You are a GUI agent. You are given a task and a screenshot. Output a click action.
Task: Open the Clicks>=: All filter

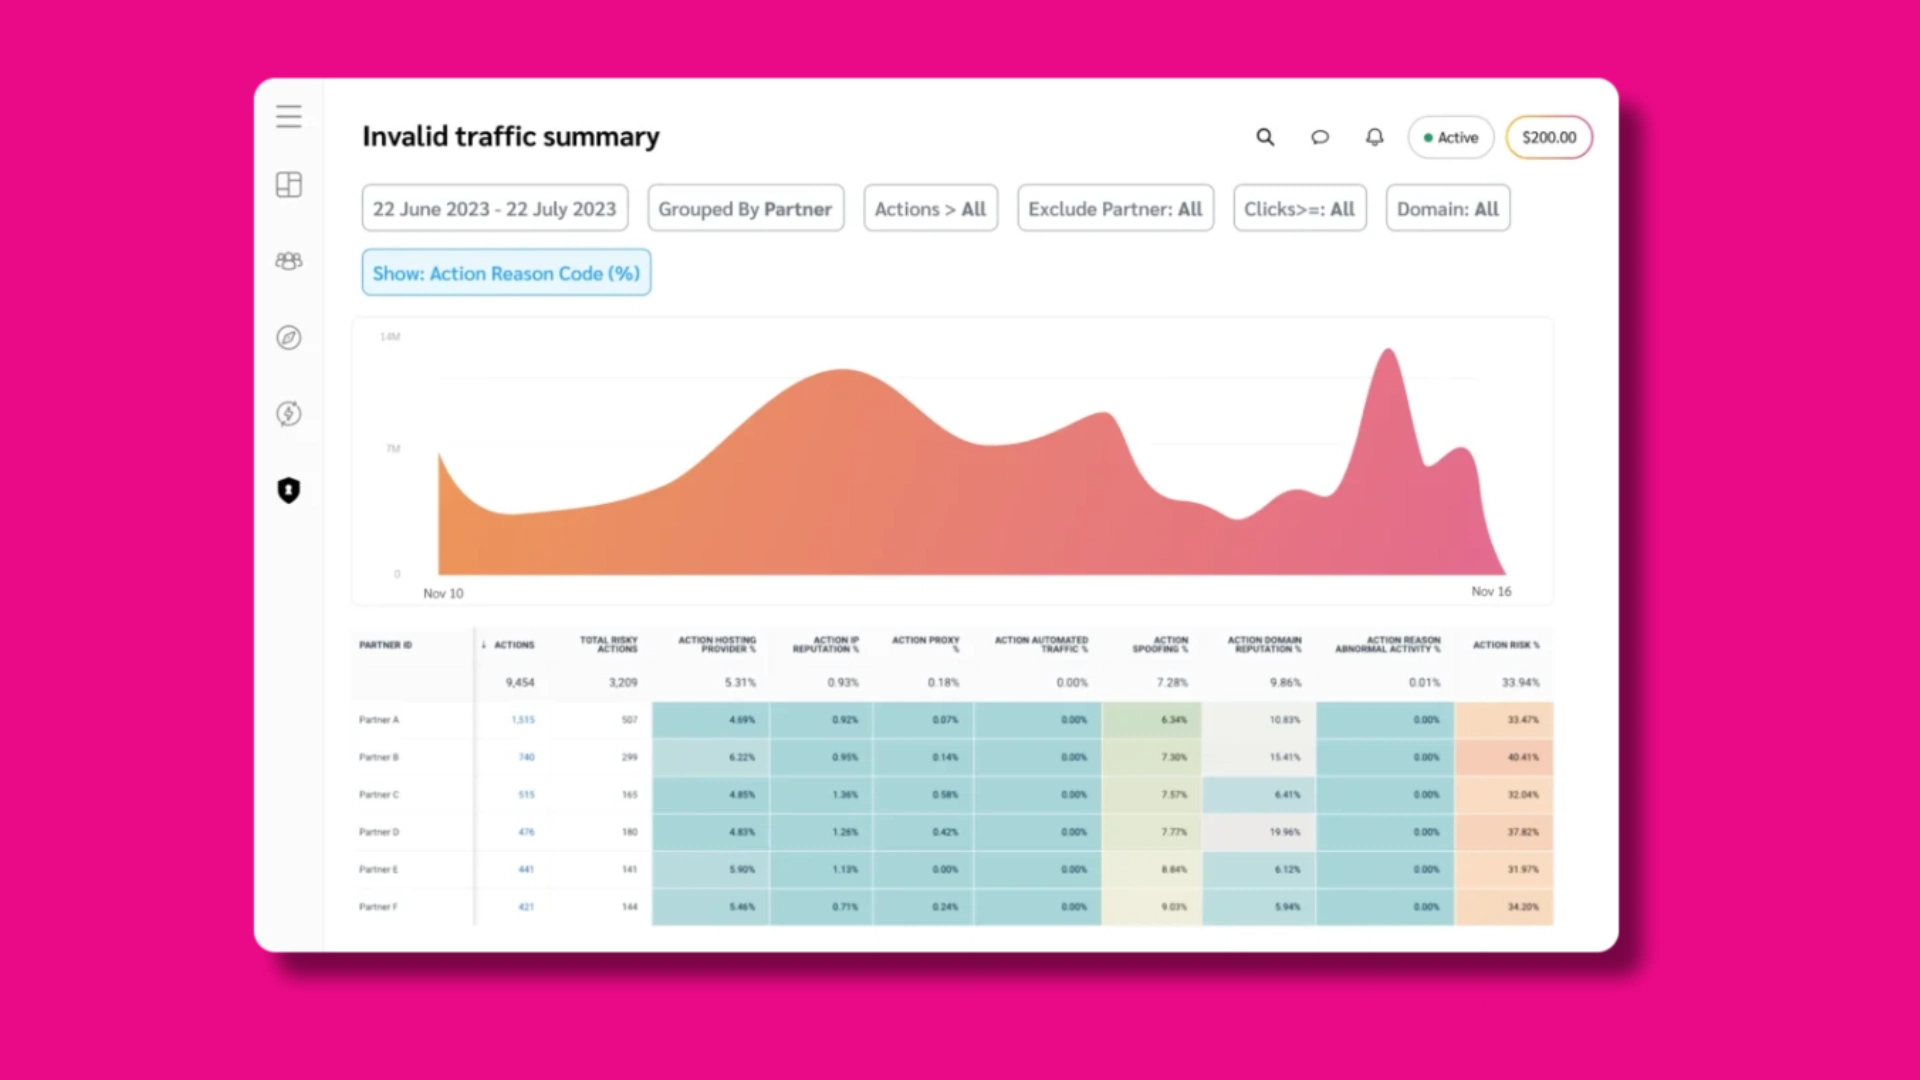click(x=1299, y=208)
